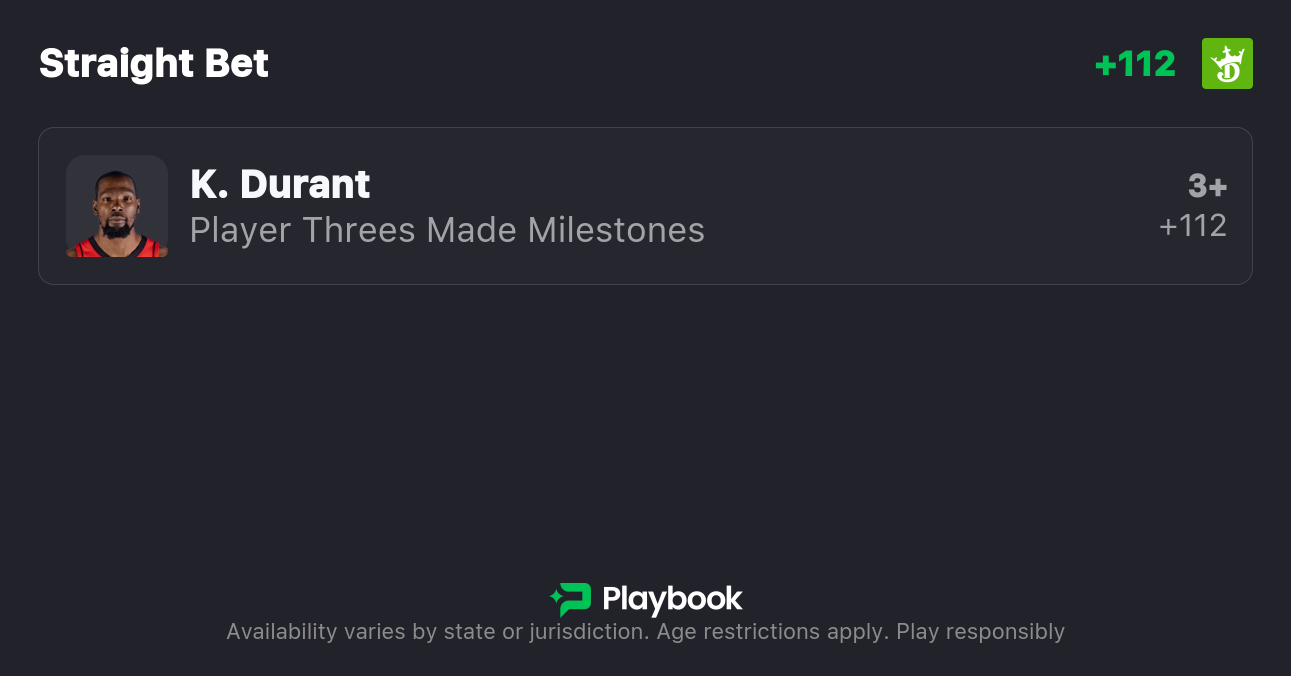The image size is (1291, 676).
Task: Click the word "Threes" in market description
Action: [x=358, y=230]
